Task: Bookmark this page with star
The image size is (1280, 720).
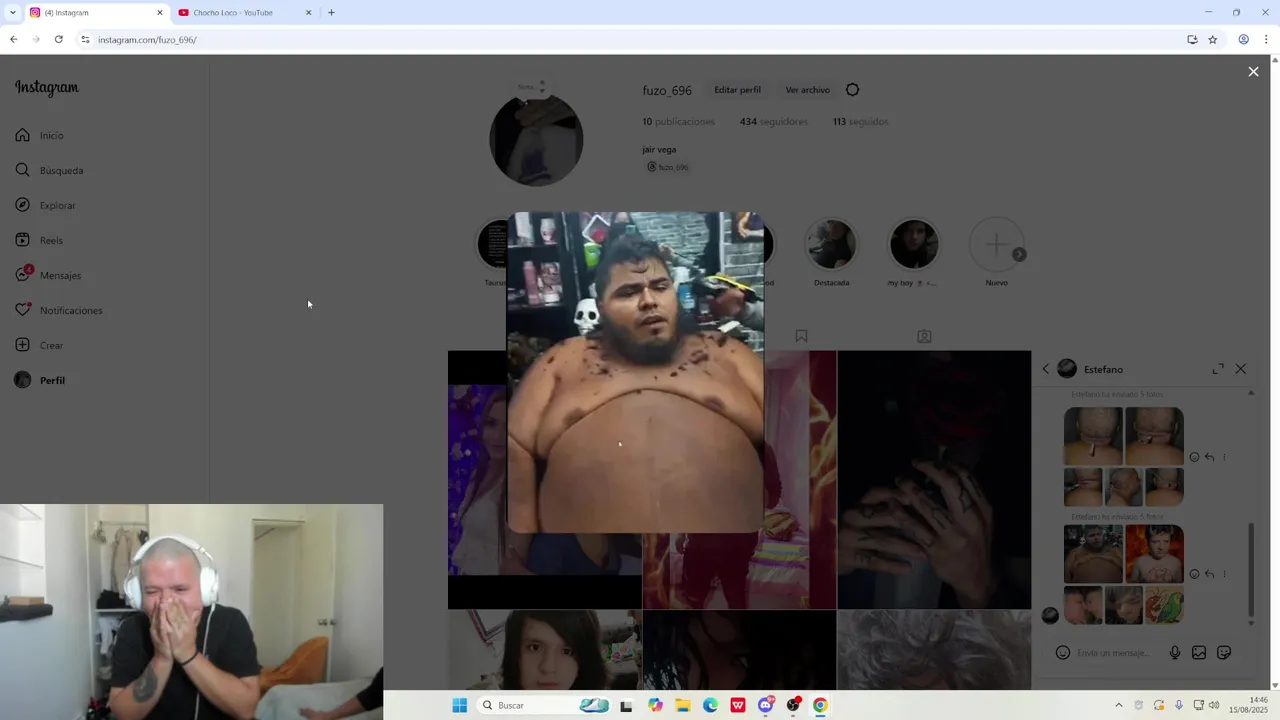Action: coord(1213,40)
